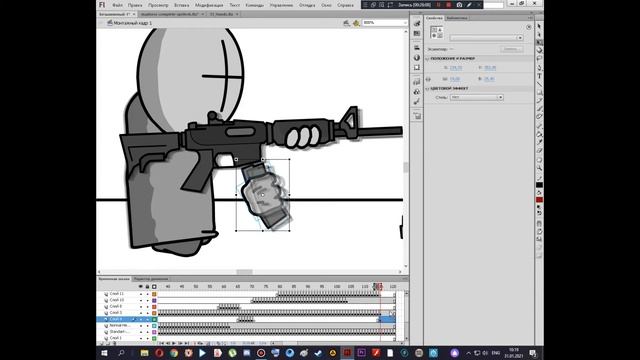The image size is (640, 360).
Task: Open the Управление menu
Action: pyautogui.click(x=281, y=5)
